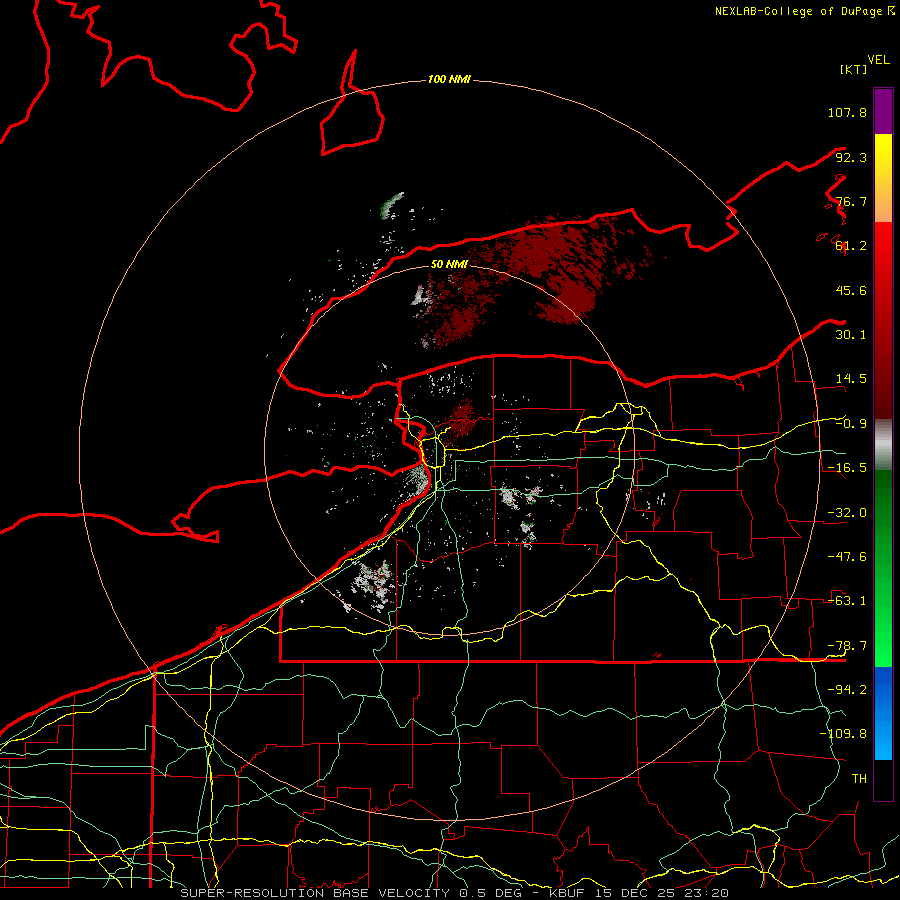The width and height of the screenshot is (900, 900).
Task: Select the 107.8 legend value
Action: 847,112
